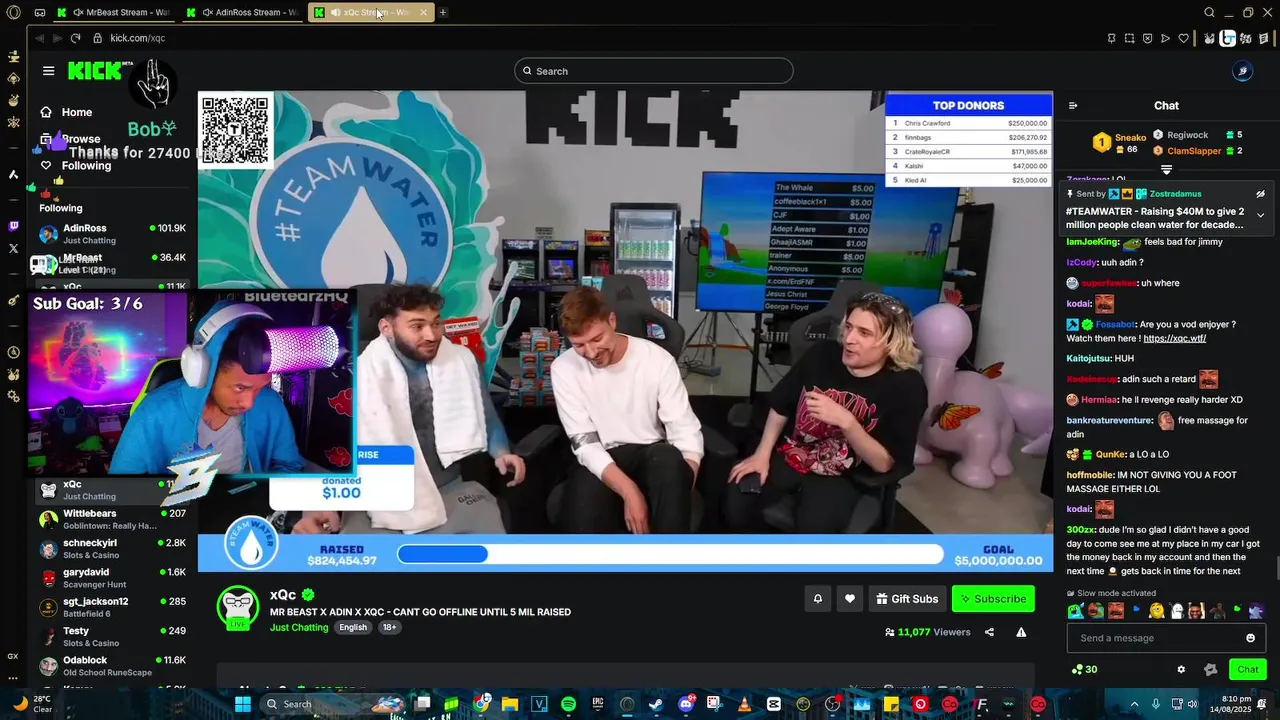The width and height of the screenshot is (1280, 720).
Task: Open Epic Games from the taskbar
Action: coord(598,704)
